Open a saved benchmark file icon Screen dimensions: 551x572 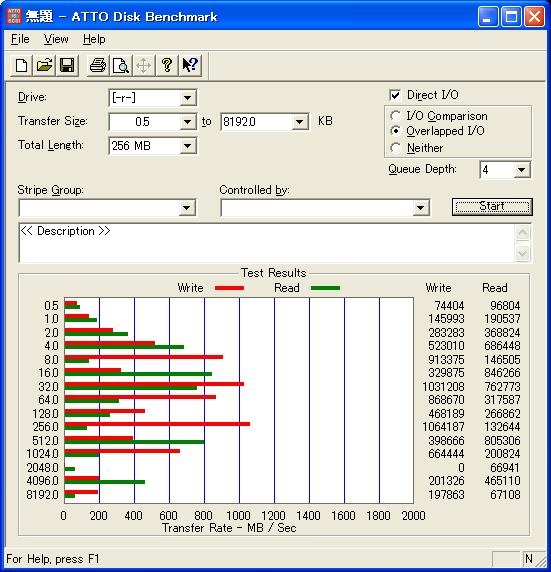point(44,66)
